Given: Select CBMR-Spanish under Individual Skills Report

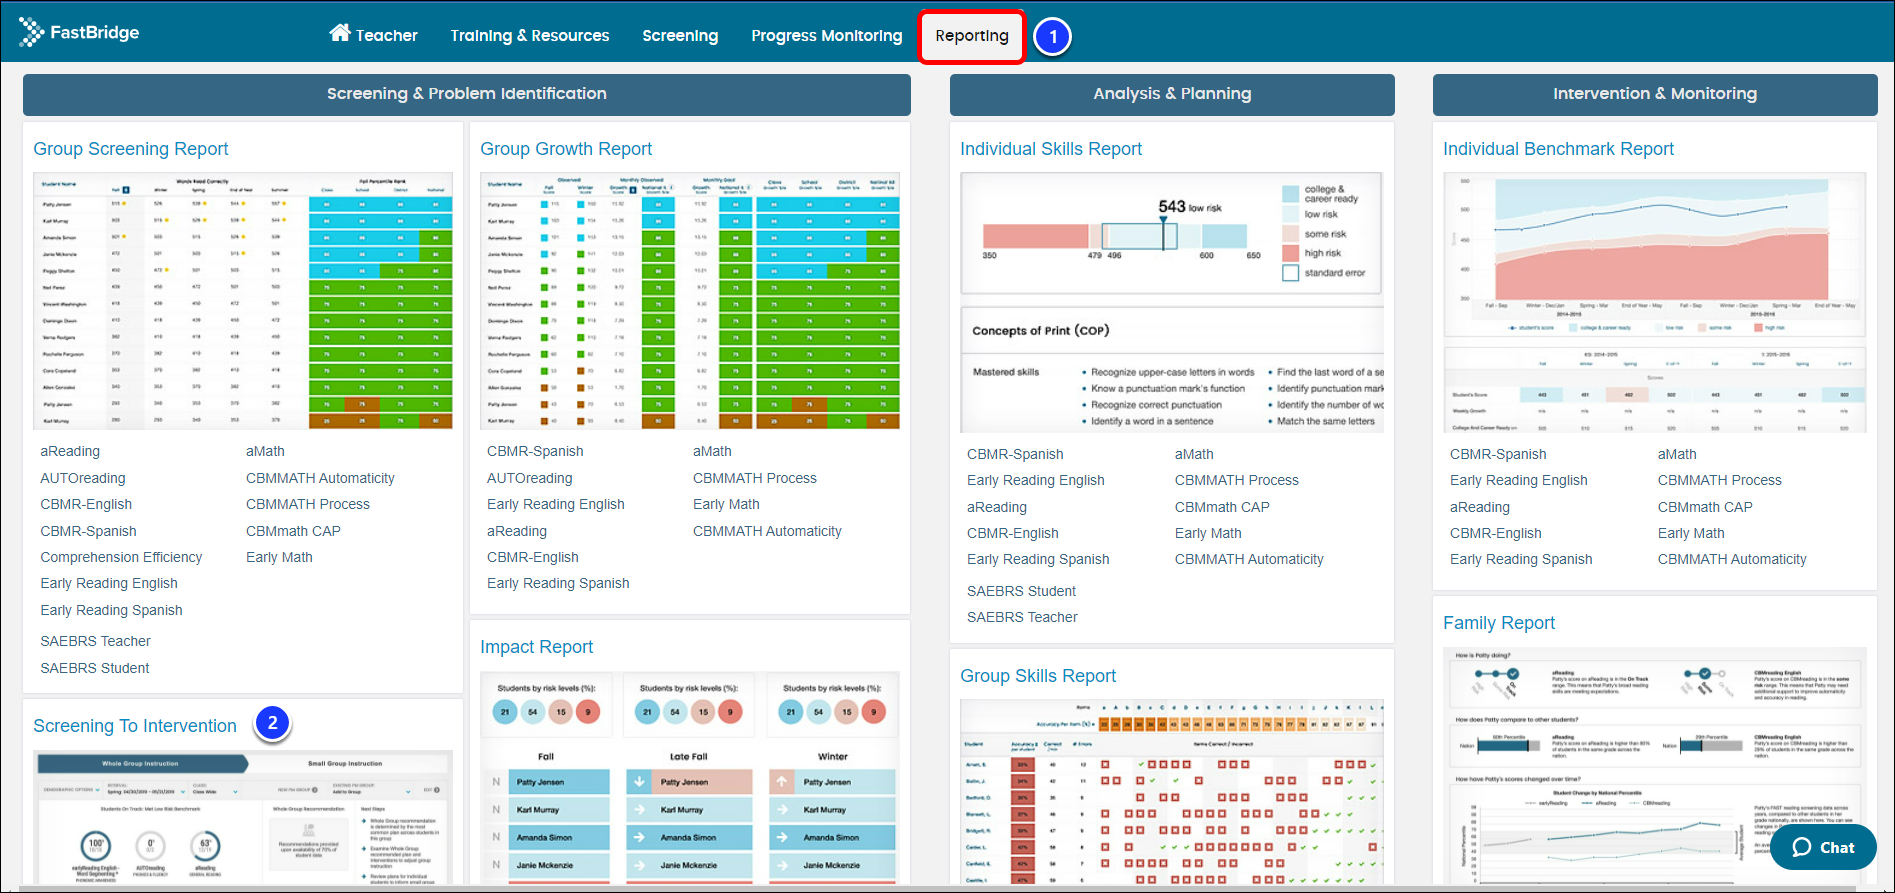Looking at the screenshot, I should 1015,454.
